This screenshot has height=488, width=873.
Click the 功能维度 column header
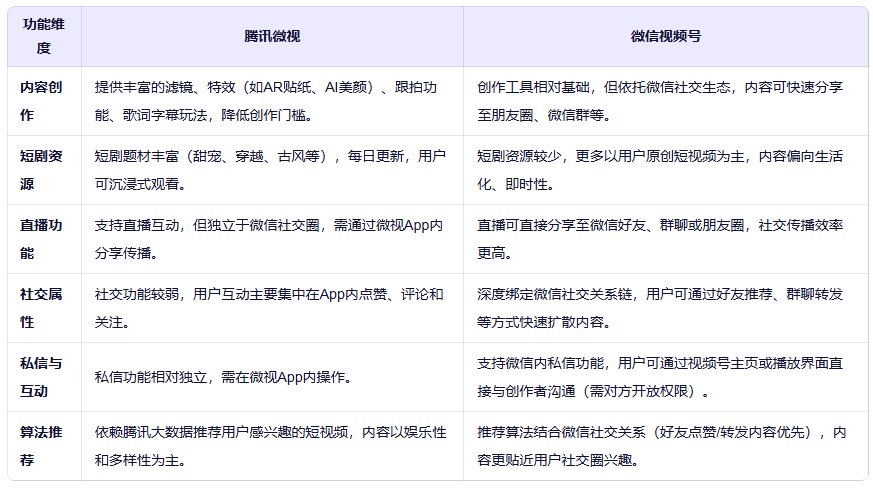(44, 36)
